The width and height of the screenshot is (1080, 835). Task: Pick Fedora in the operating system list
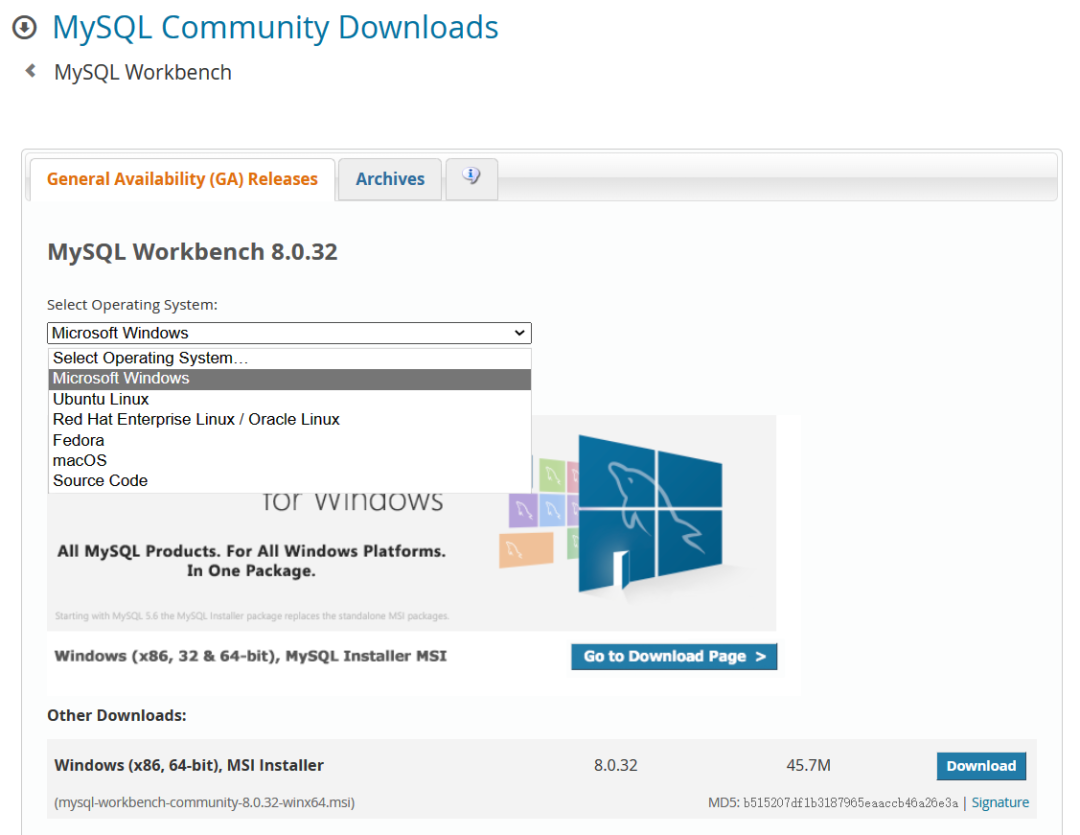pyautogui.click(x=78, y=440)
